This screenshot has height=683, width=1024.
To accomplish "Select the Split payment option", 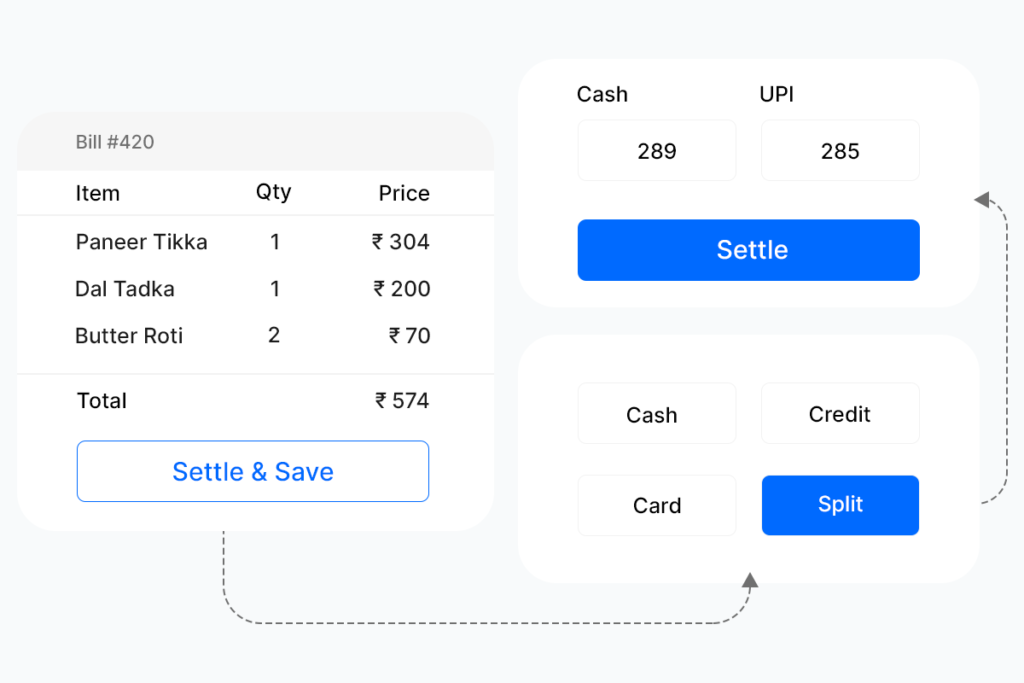I will pyautogui.click(x=840, y=505).
